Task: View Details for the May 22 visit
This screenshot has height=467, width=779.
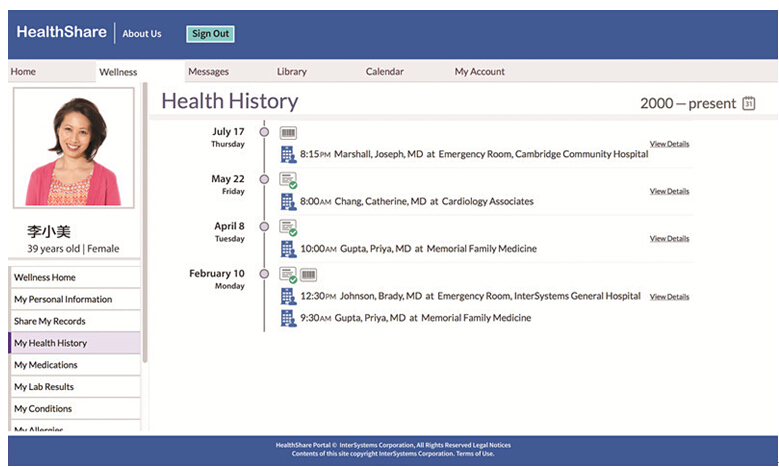Action: pyautogui.click(x=669, y=191)
